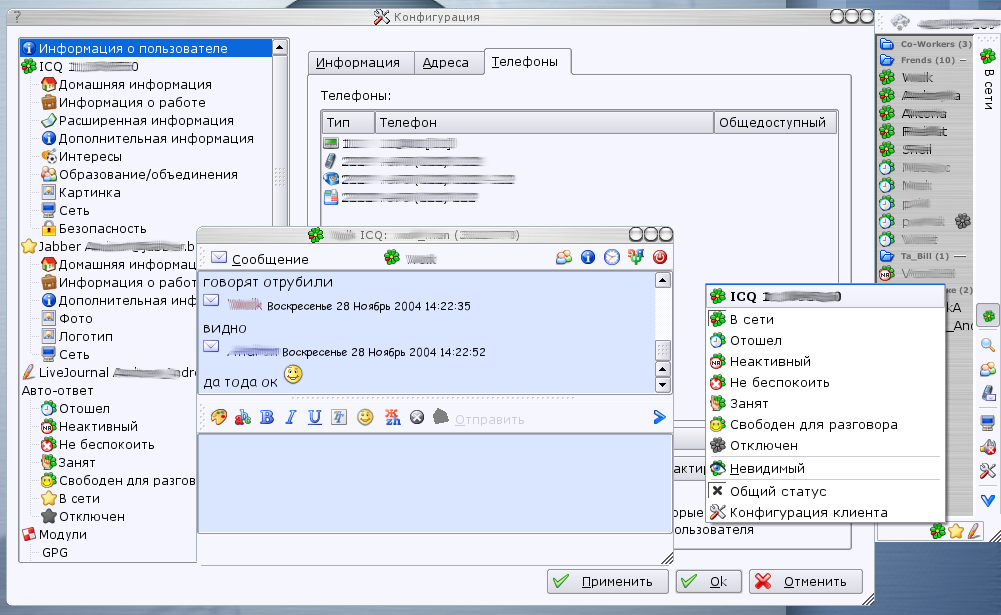1001x615 pixels.
Task: Toggle Невидимый mode in menu
Action: (825, 469)
